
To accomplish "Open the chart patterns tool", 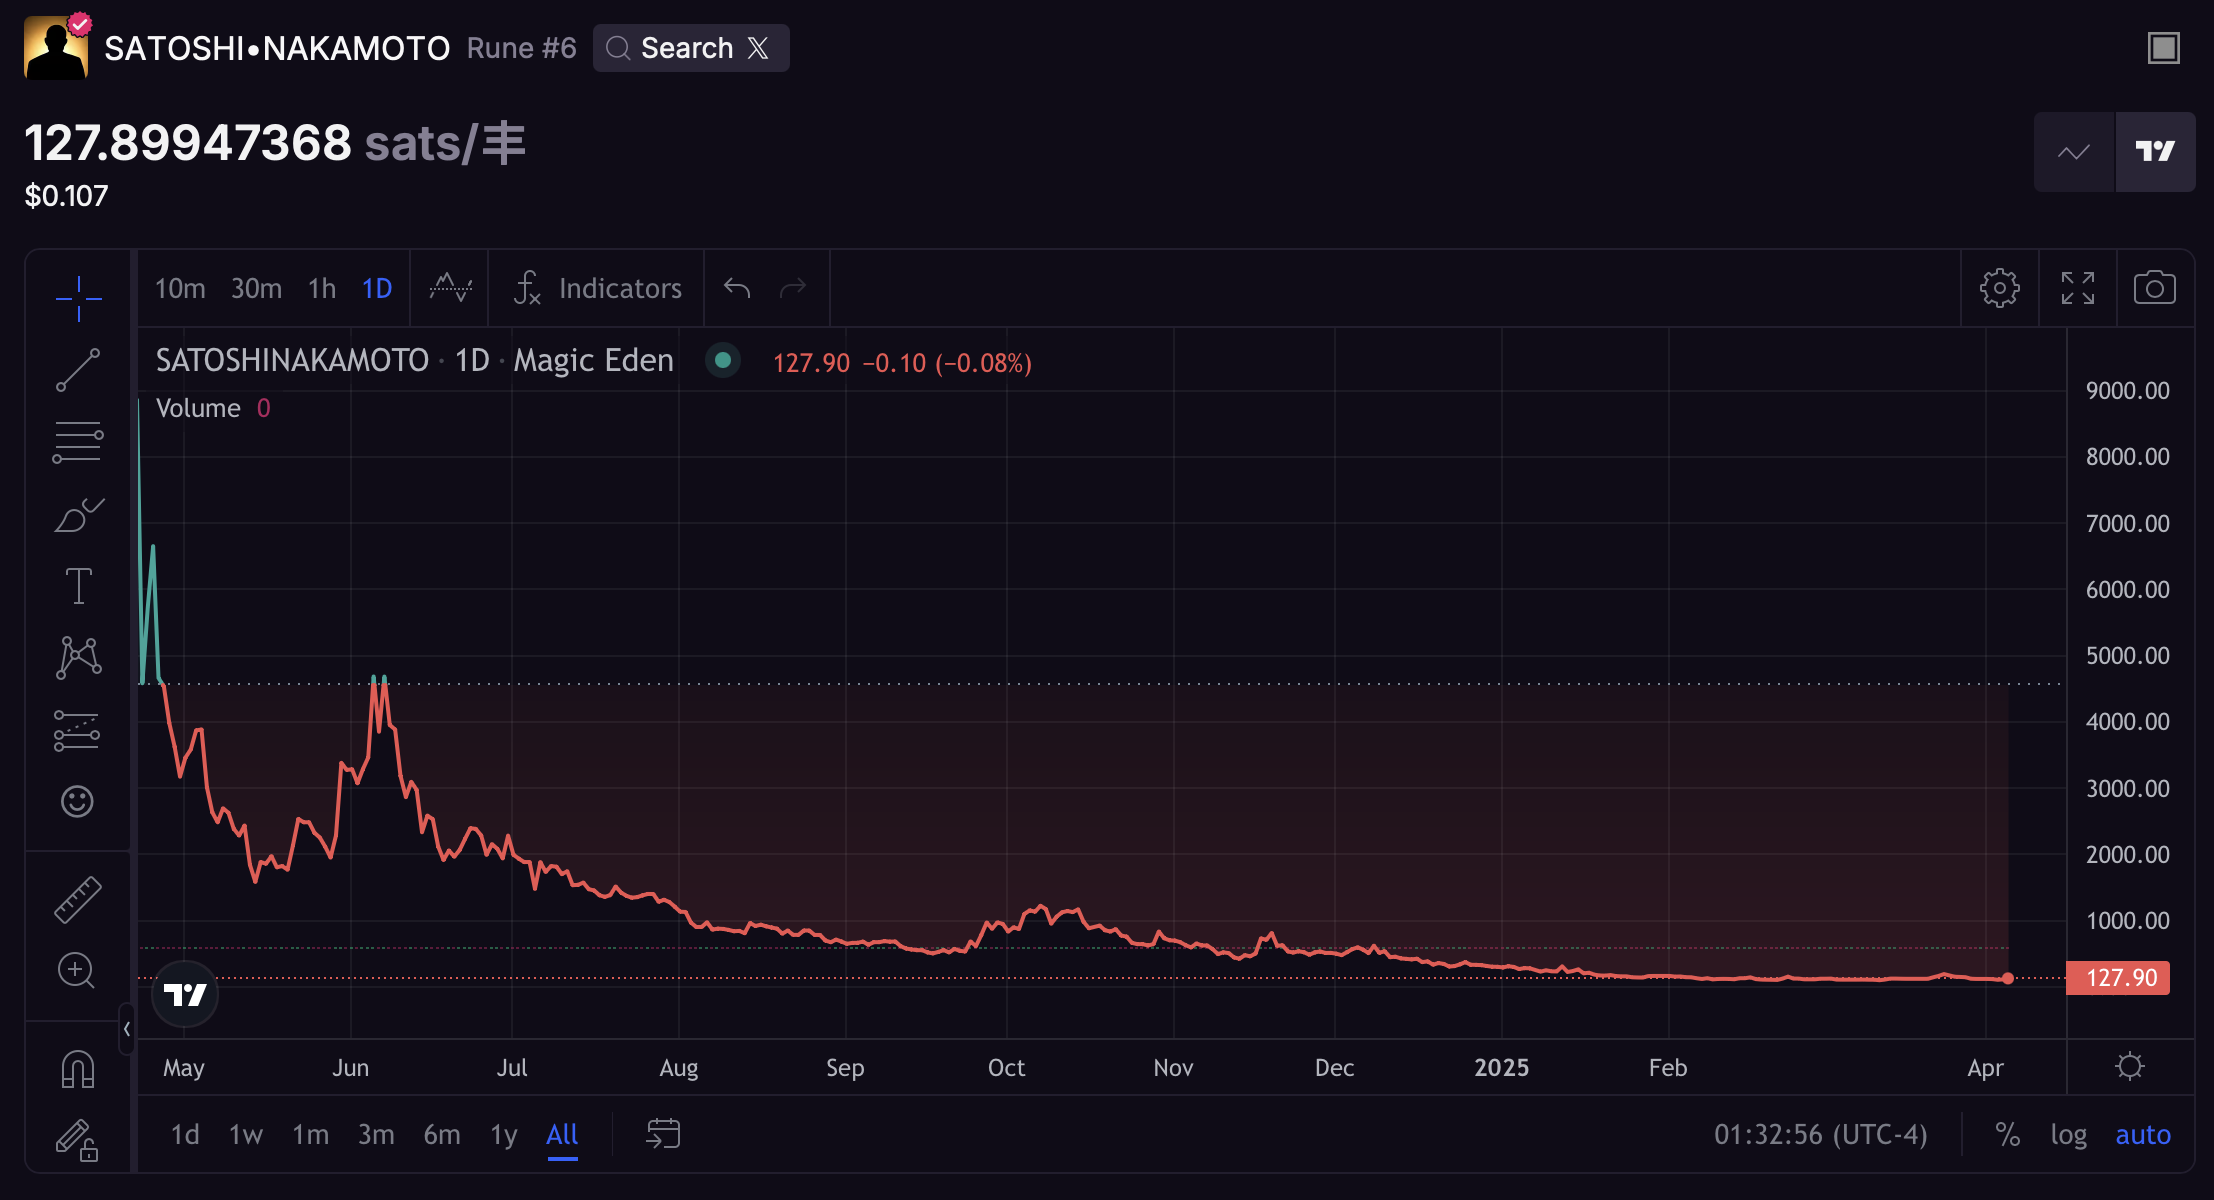I will [78, 658].
